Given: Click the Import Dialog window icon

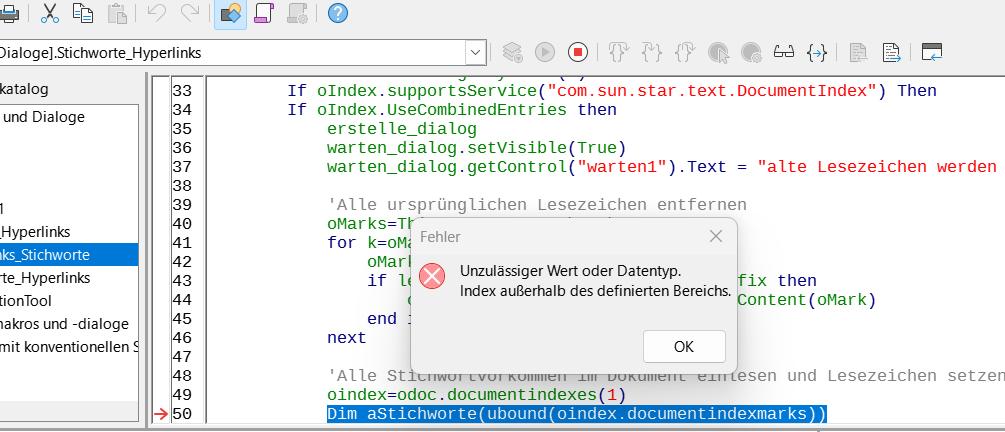Looking at the screenshot, I should (x=932, y=52).
